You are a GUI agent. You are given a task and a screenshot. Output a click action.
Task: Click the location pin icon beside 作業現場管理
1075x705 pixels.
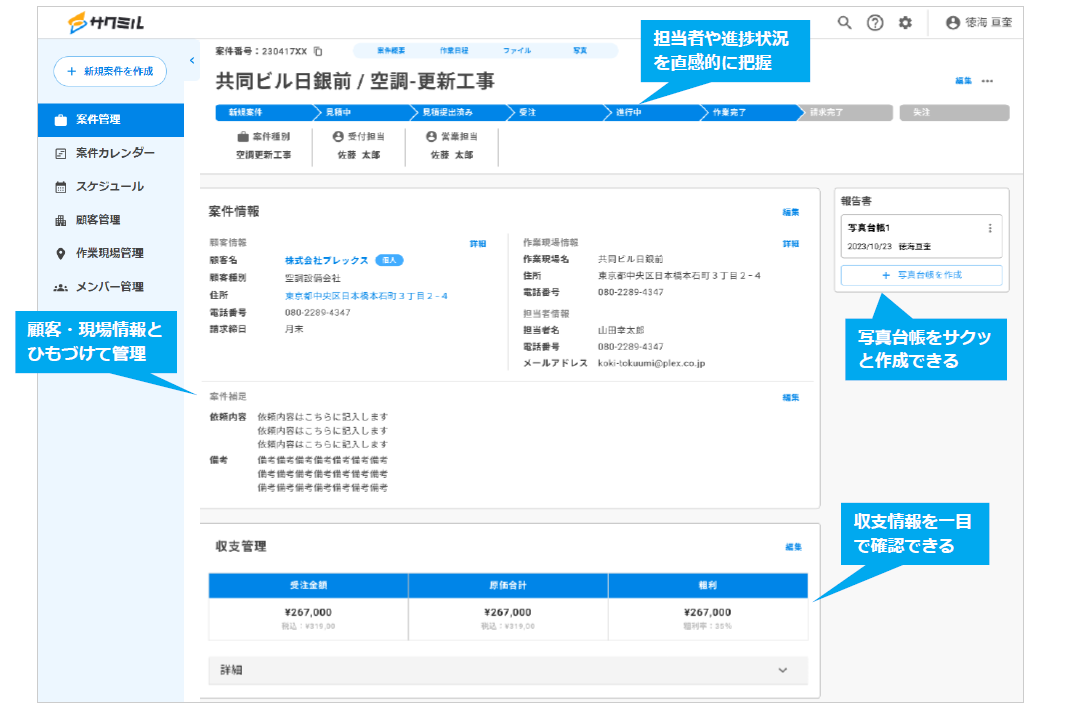tap(60, 254)
